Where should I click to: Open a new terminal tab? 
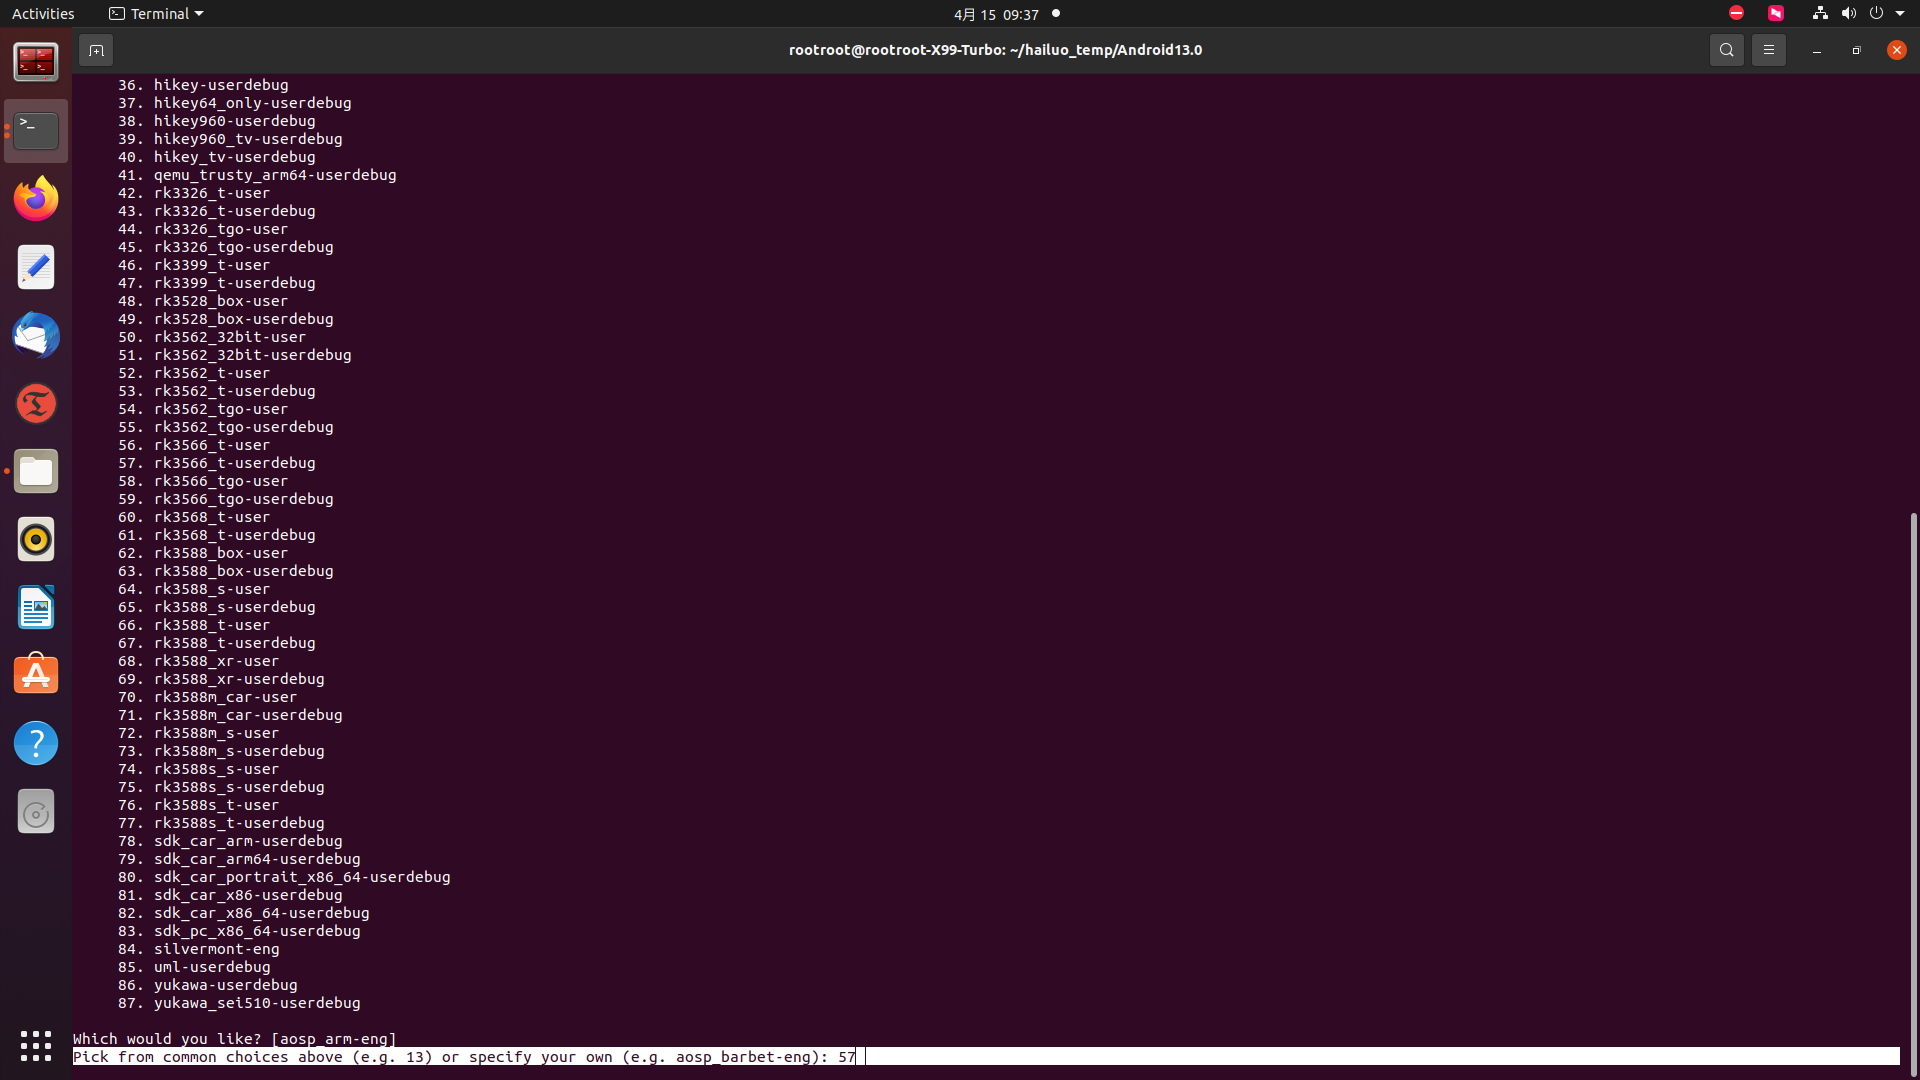point(96,50)
